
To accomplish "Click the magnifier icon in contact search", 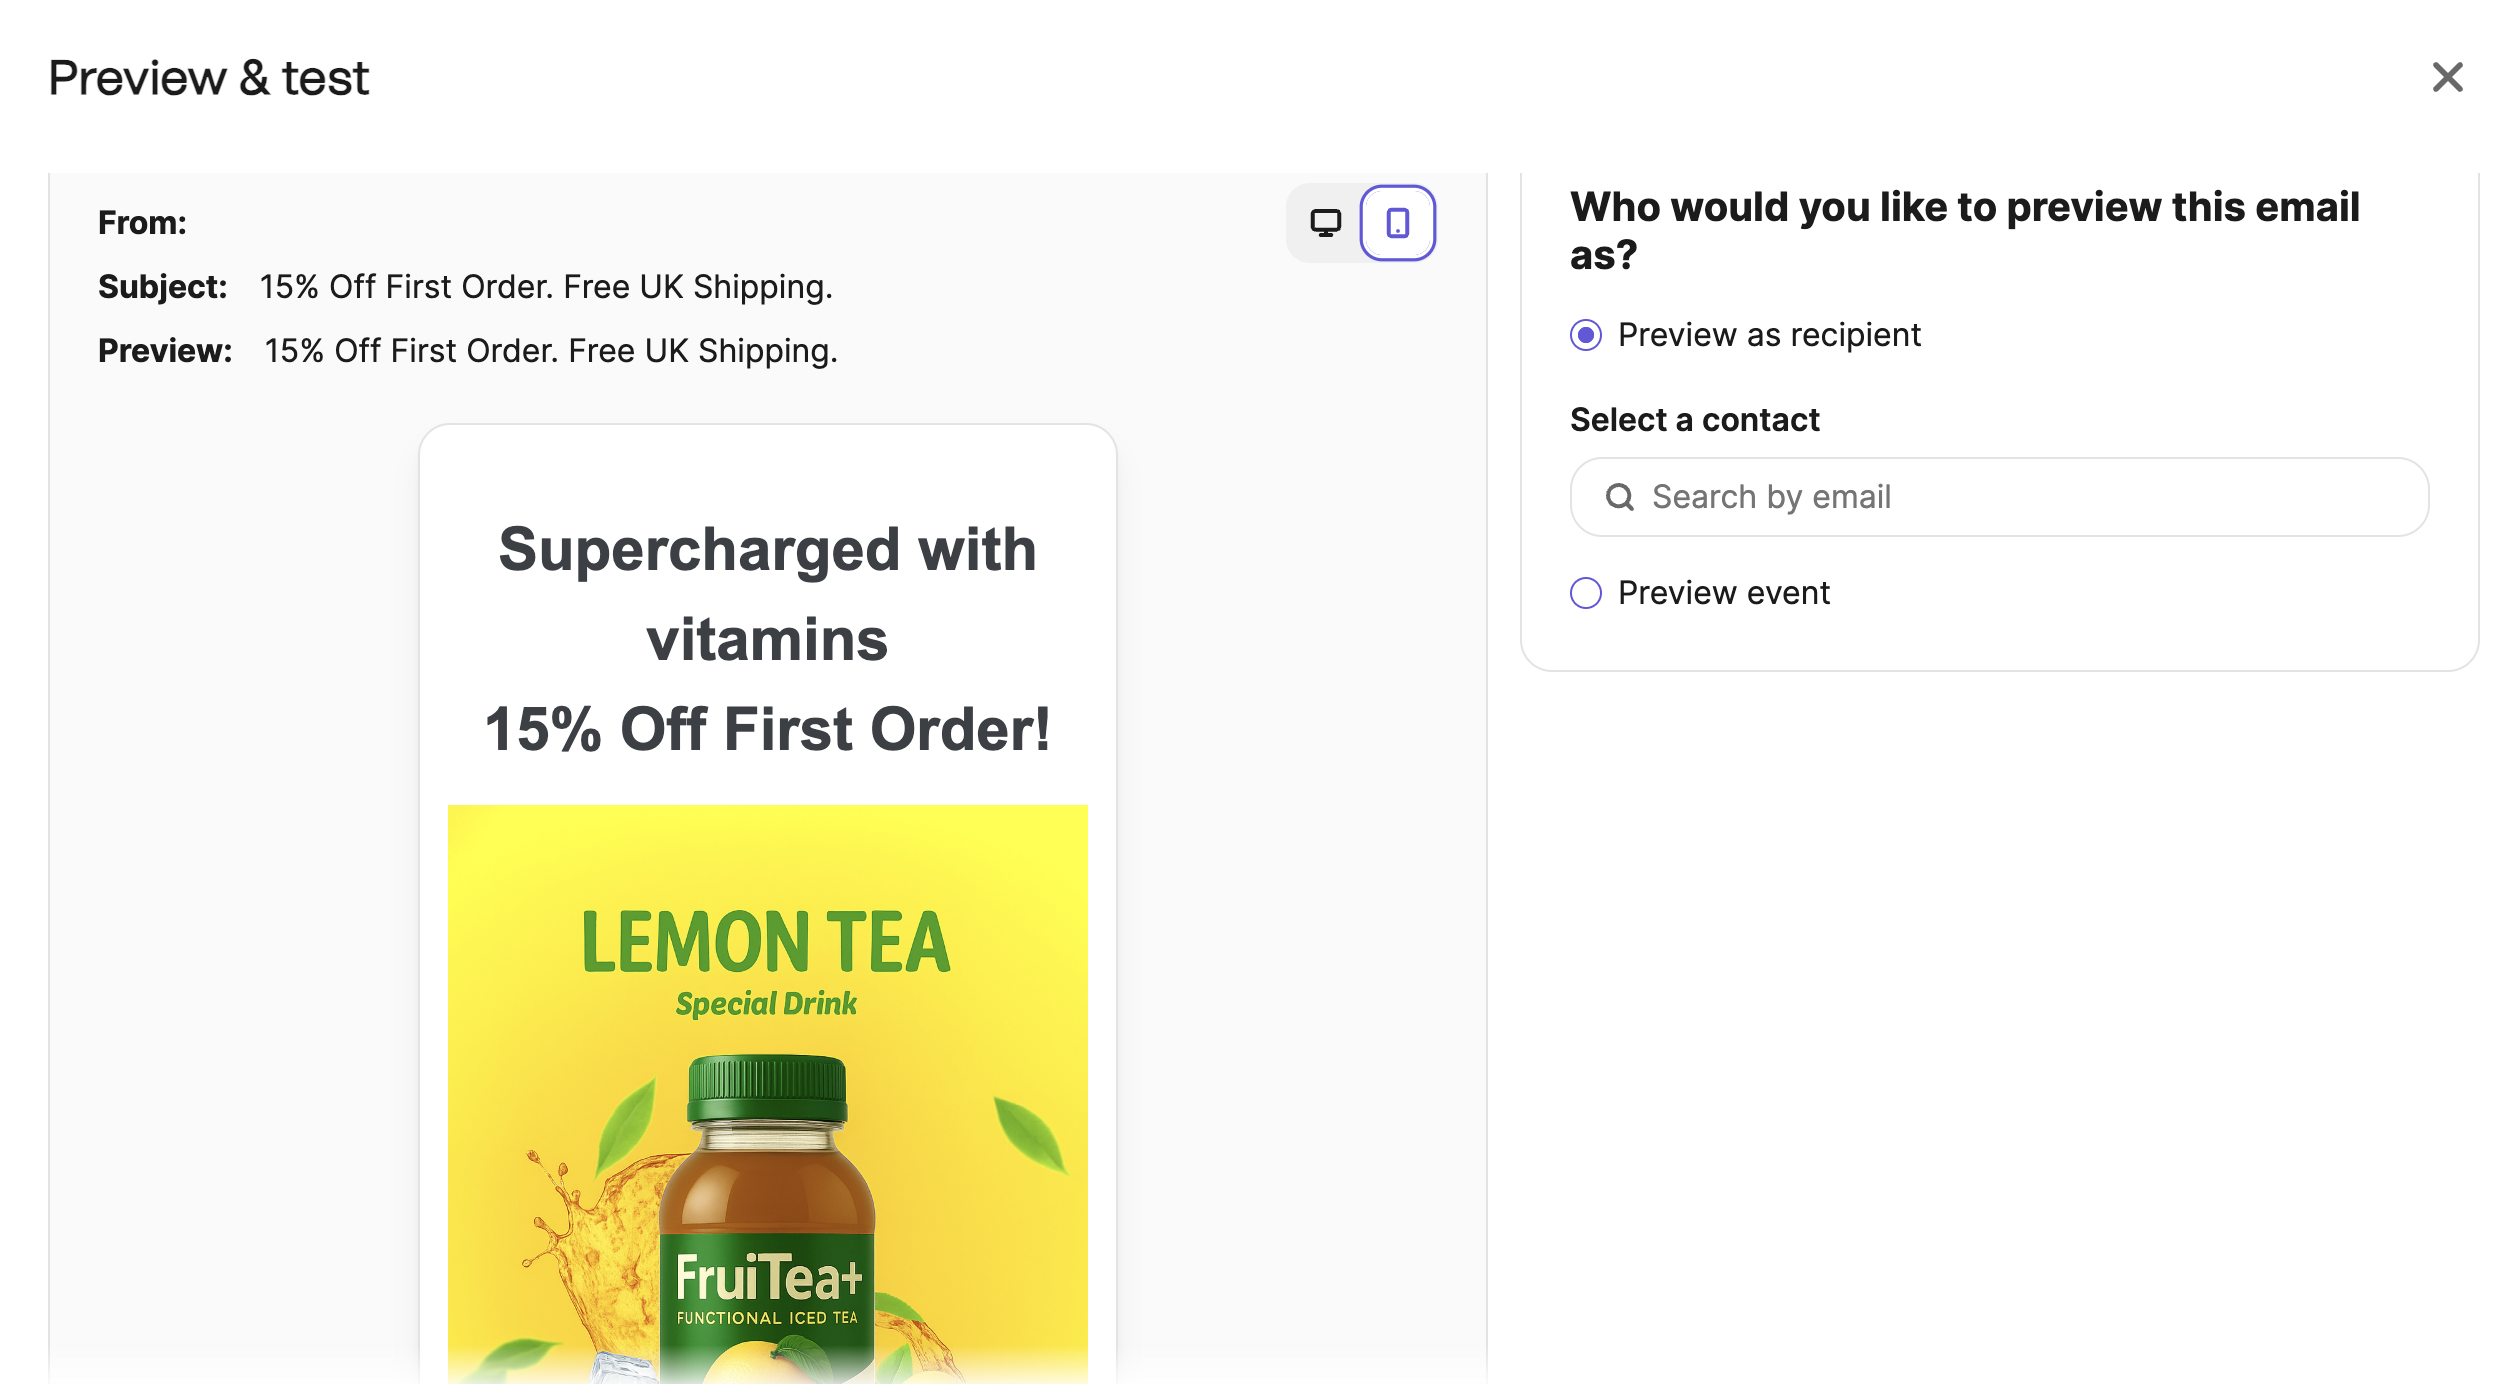I will pyautogui.click(x=1619, y=497).
